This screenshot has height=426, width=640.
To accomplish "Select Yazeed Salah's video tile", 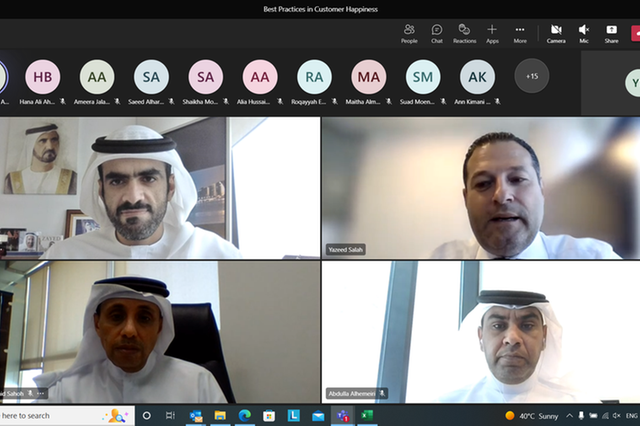I will (481, 188).
